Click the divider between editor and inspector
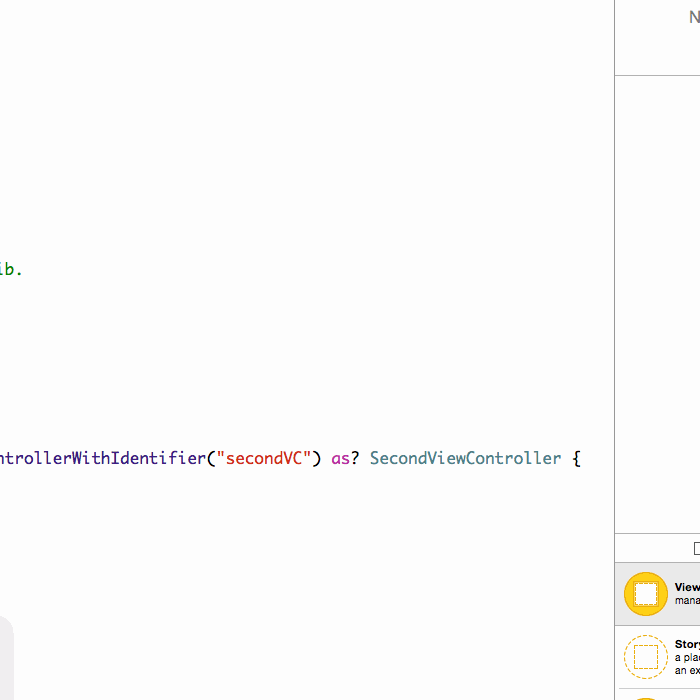 614,300
